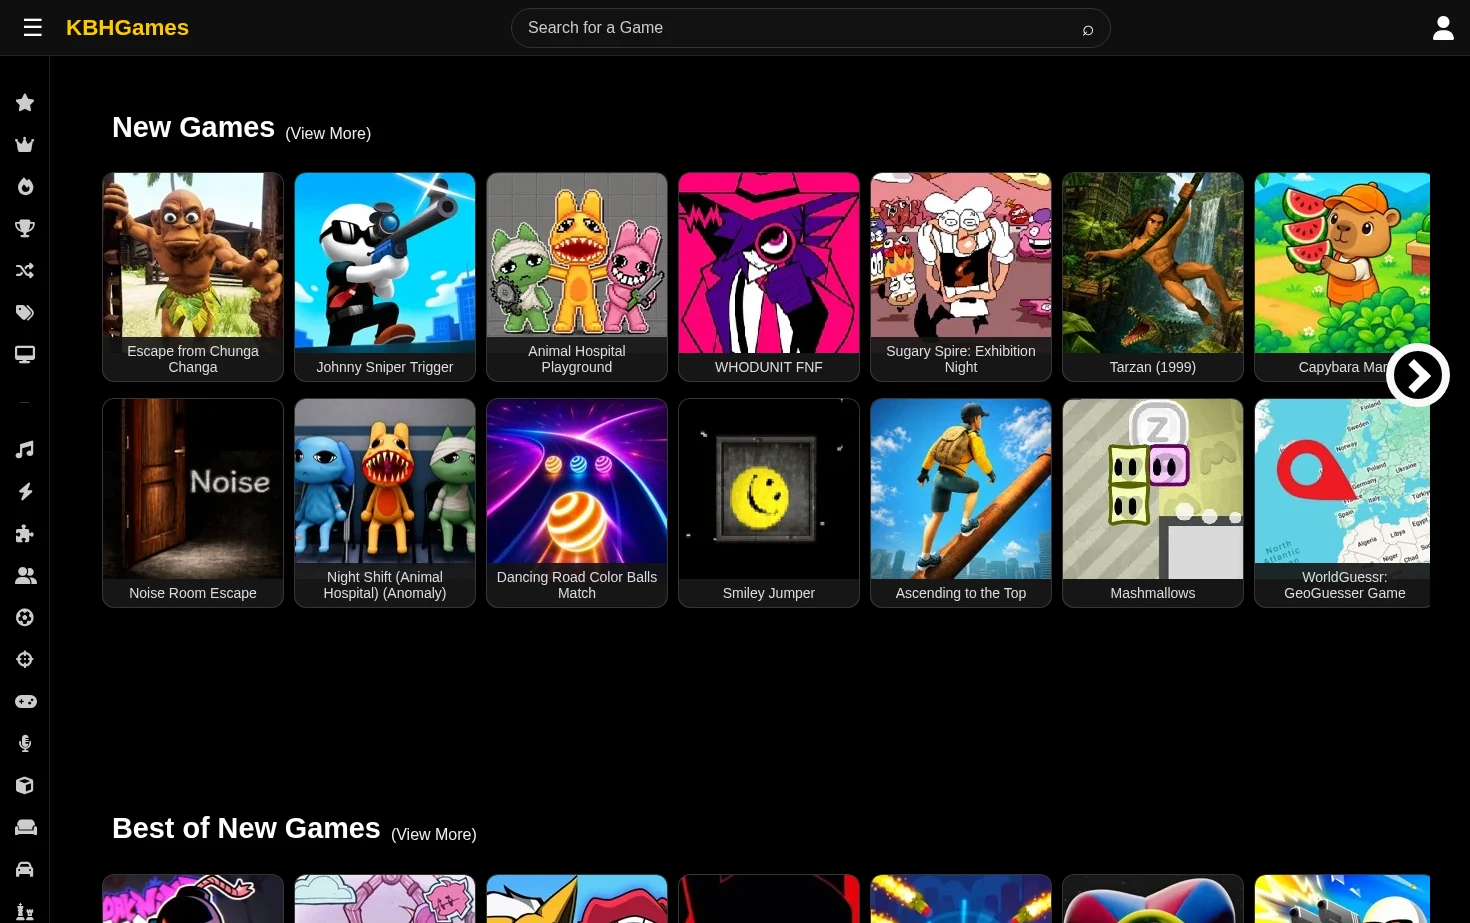Click the next arrow on New Games carousel
The width and height of the screenshot is (1470, 923).
click(x=1418, y=375)
